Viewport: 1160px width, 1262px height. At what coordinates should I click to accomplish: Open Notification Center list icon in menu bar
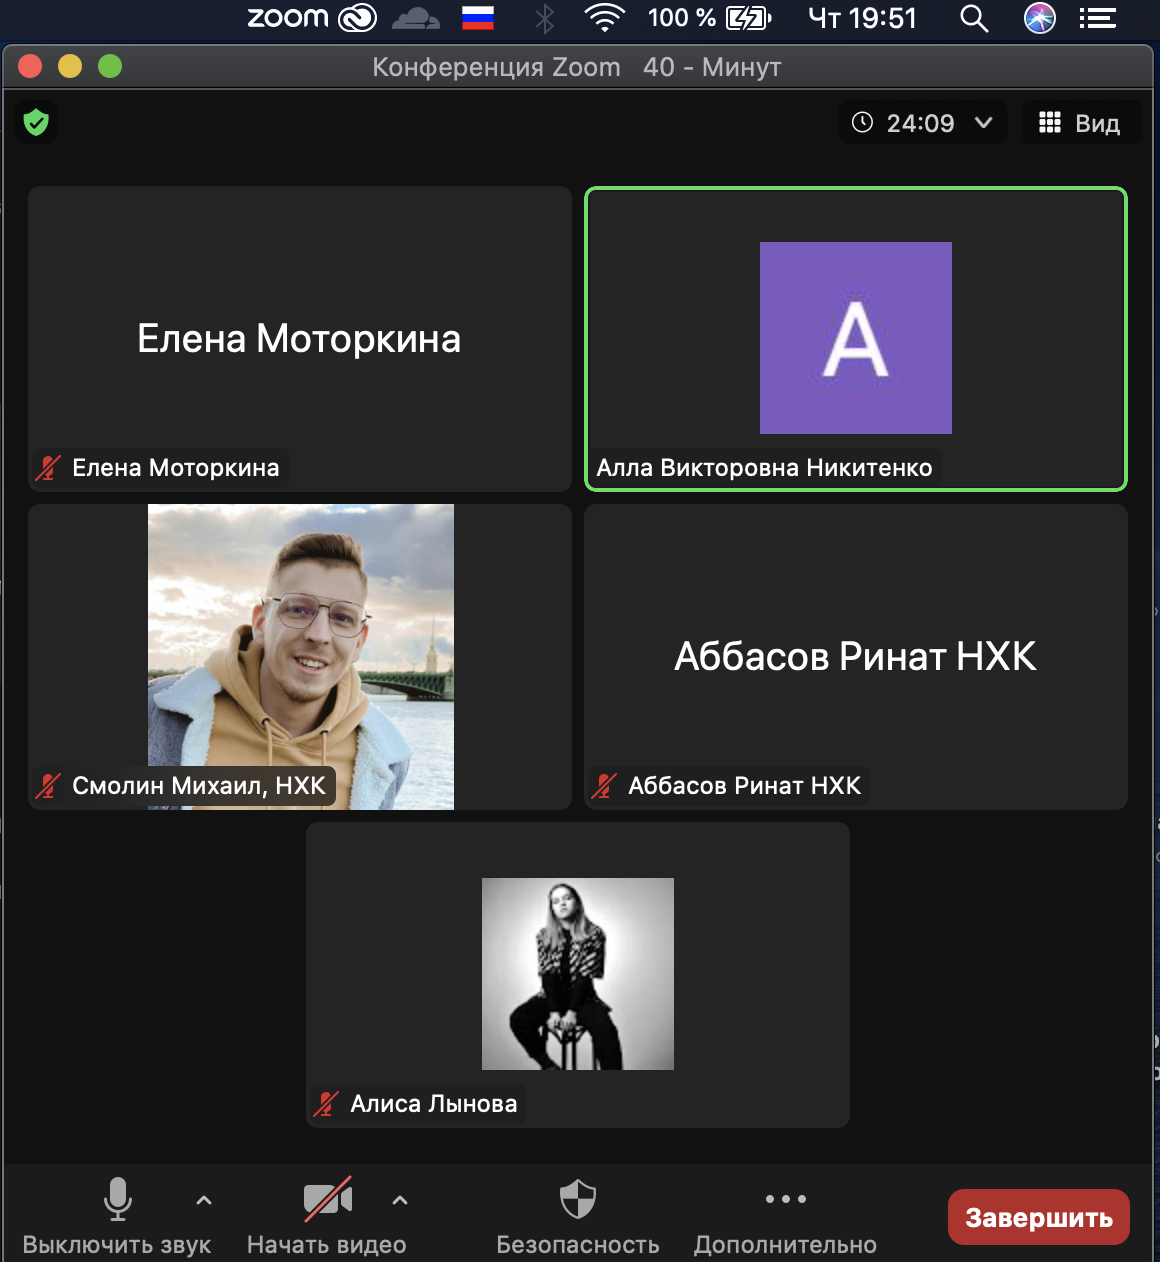coord(1098,18)
